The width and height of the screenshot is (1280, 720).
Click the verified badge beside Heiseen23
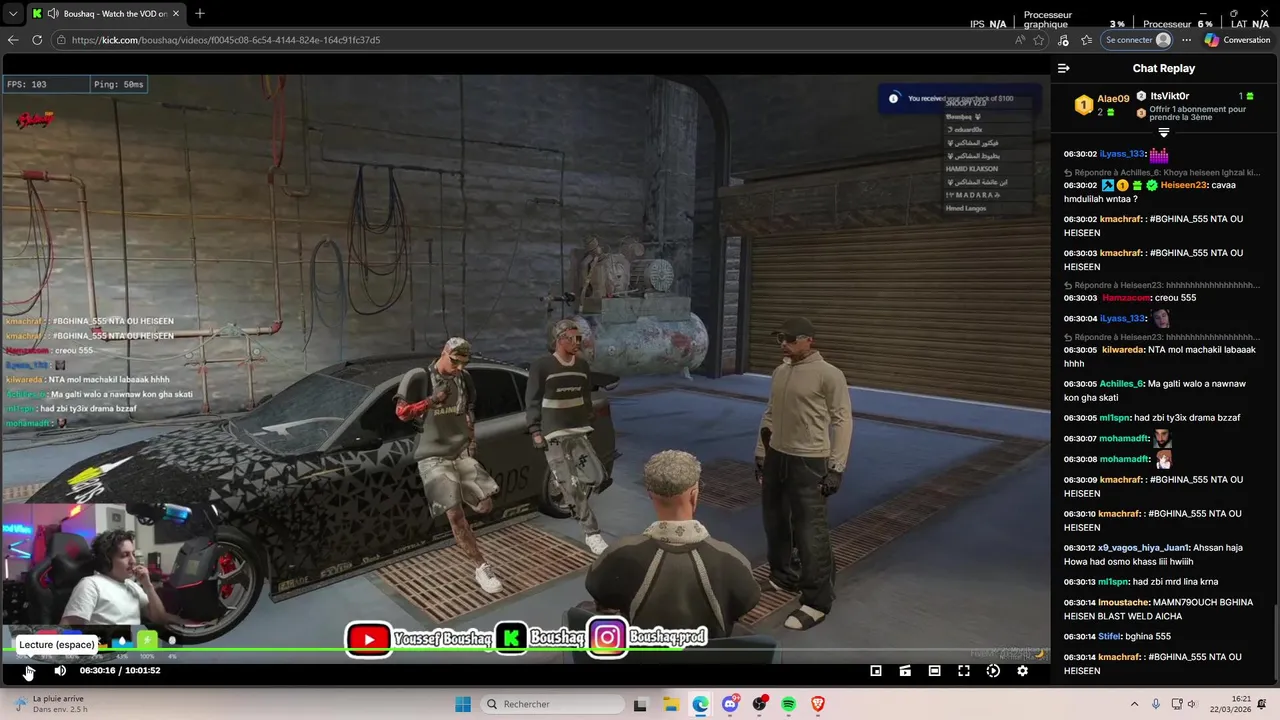coord(1152,185)
